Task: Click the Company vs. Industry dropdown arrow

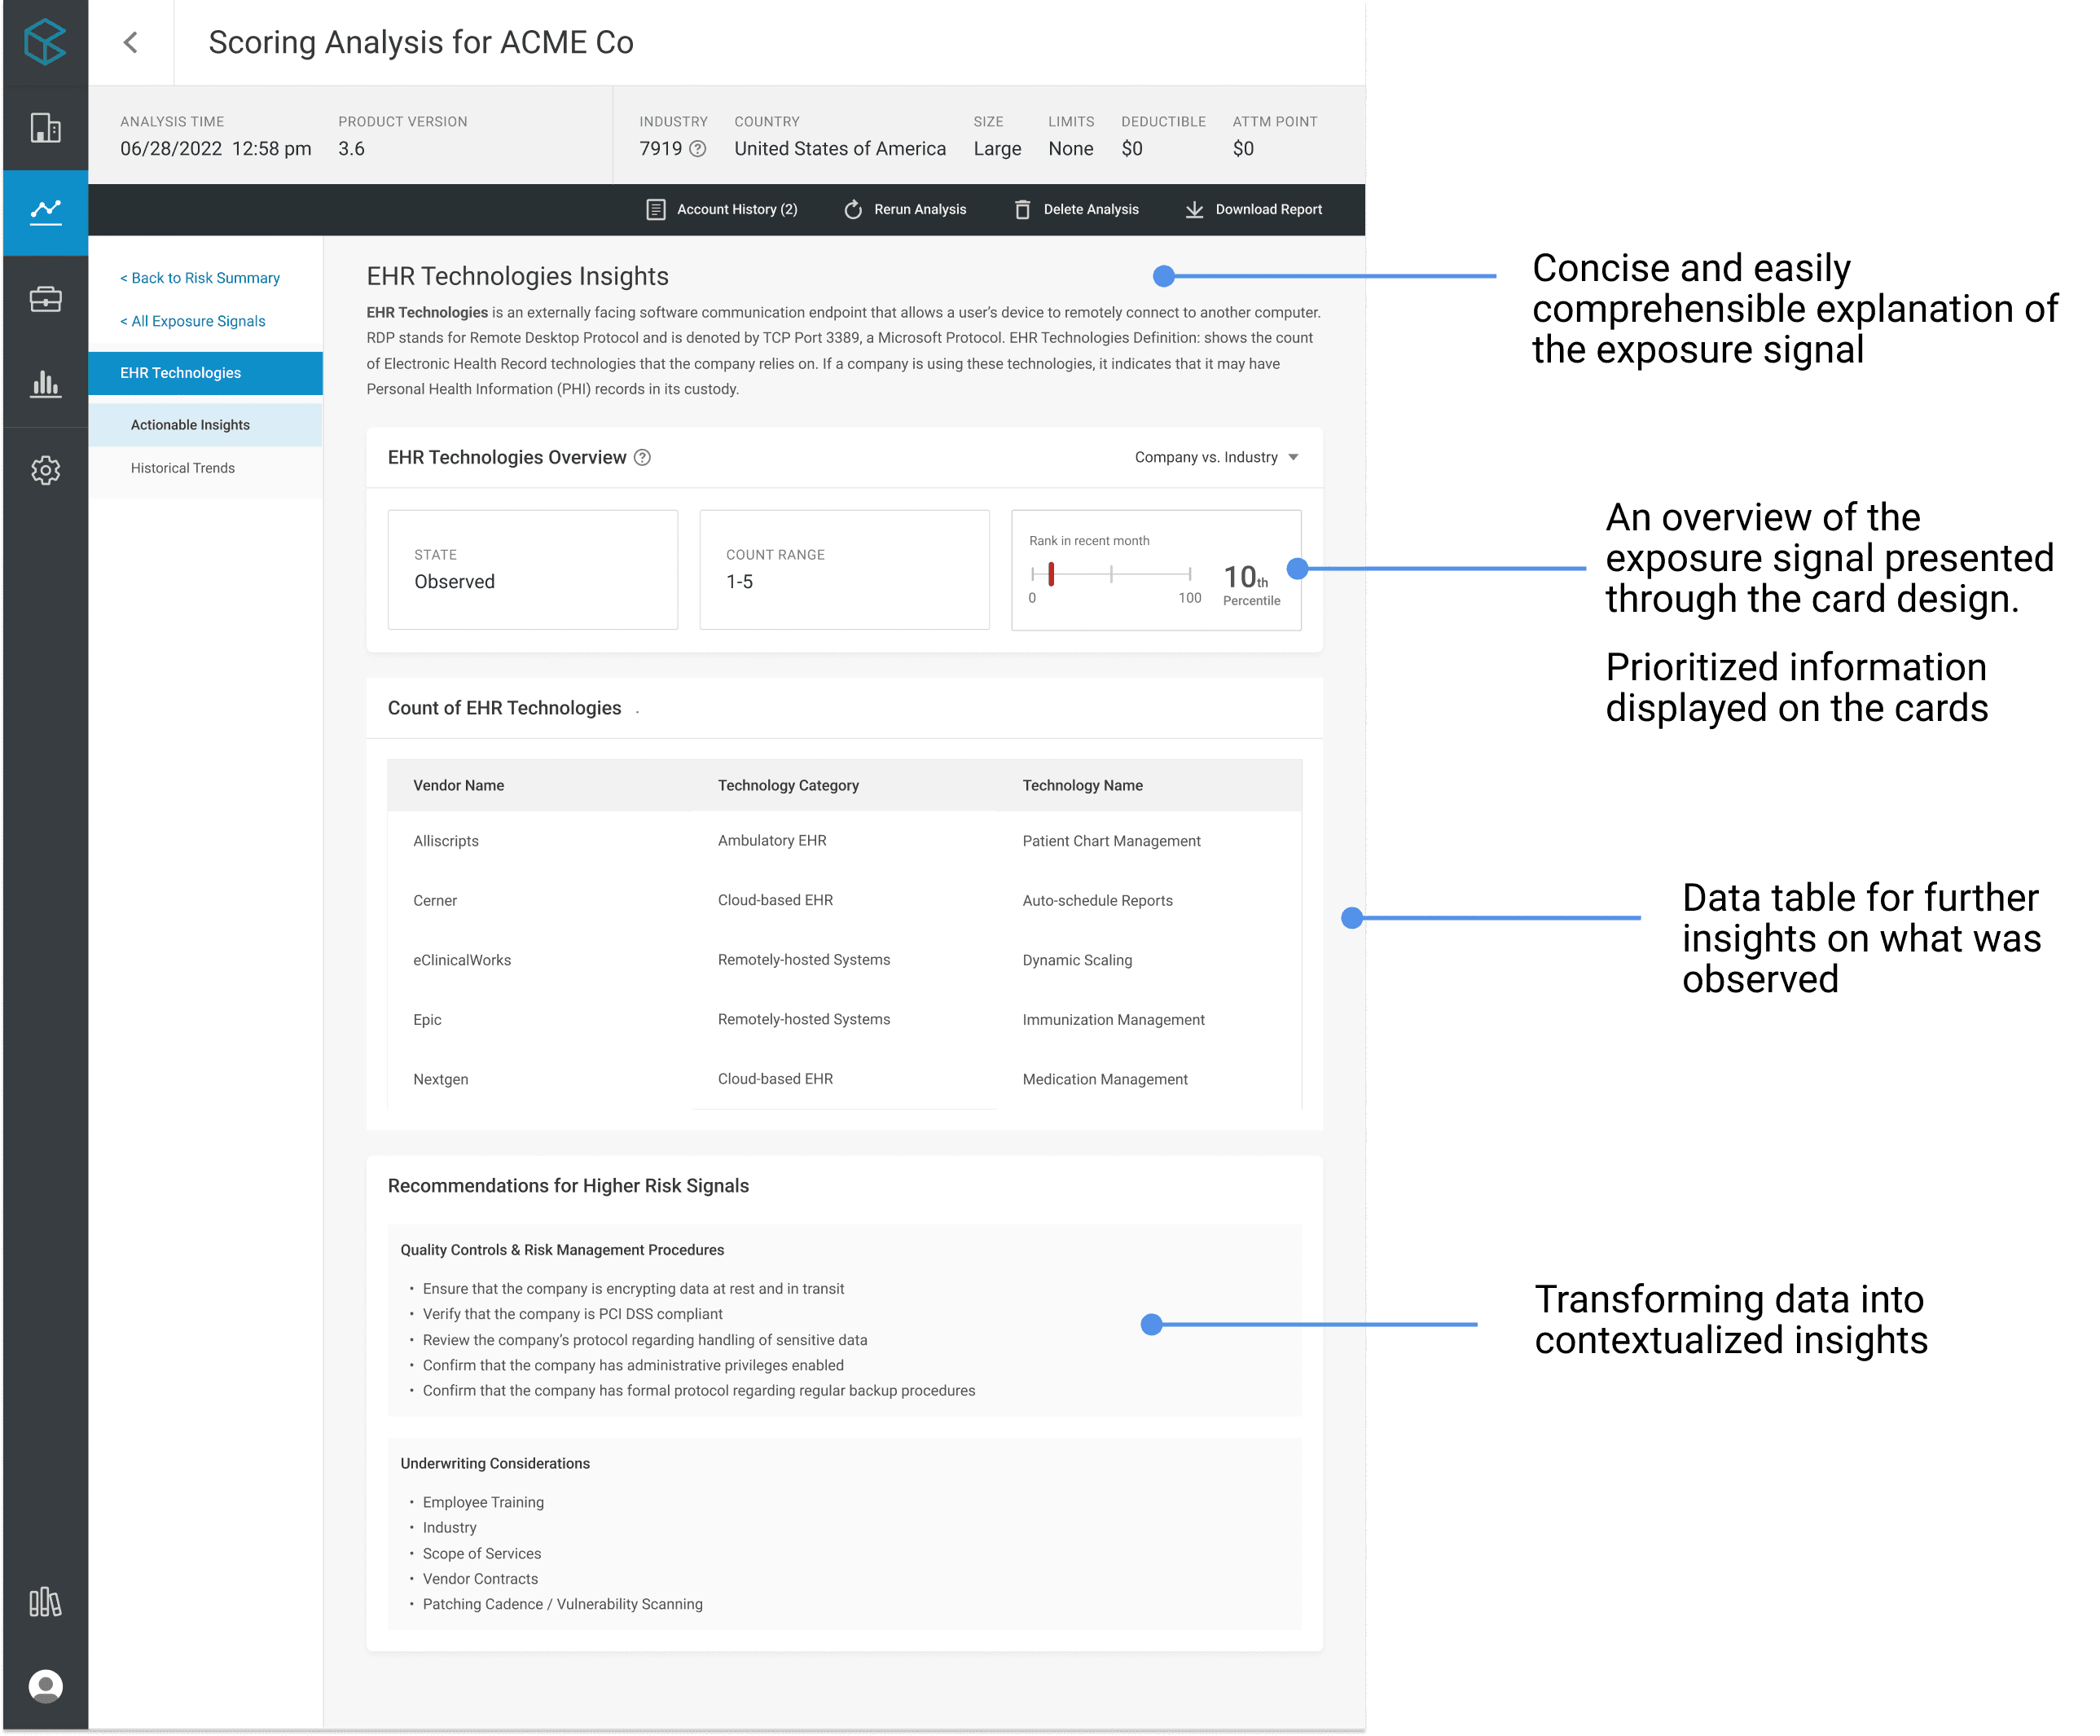Action: pyautogui.click(x=1293, y=458)
